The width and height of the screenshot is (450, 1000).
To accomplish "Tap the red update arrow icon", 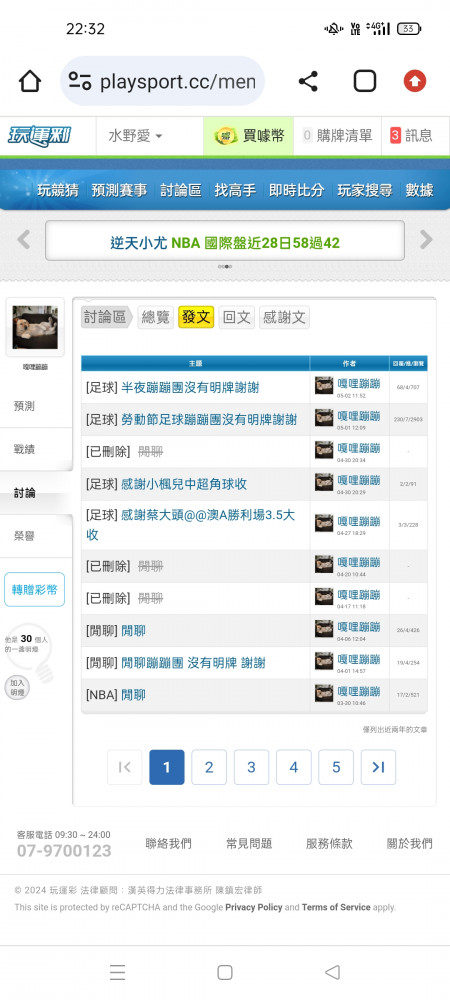I will [415, 82].
